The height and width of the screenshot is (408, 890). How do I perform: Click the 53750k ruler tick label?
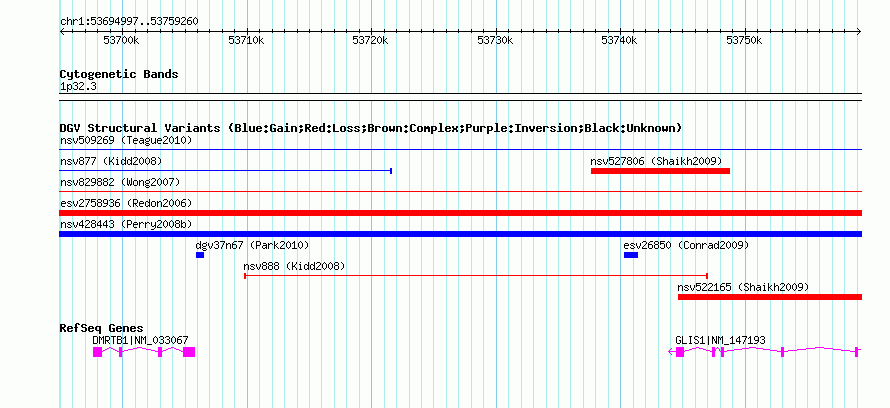click(744, 41)
